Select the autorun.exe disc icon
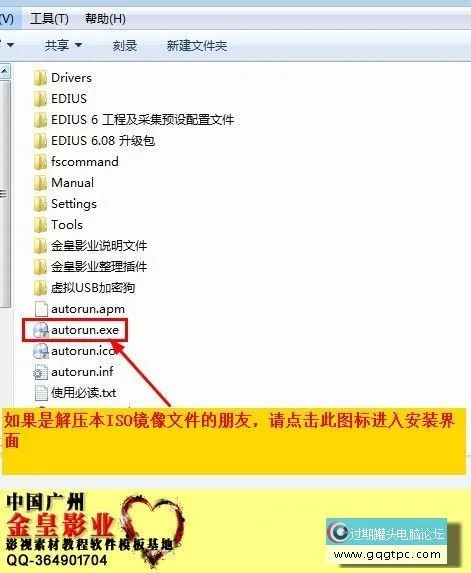 pyautogui.click(x=41, y=330)
